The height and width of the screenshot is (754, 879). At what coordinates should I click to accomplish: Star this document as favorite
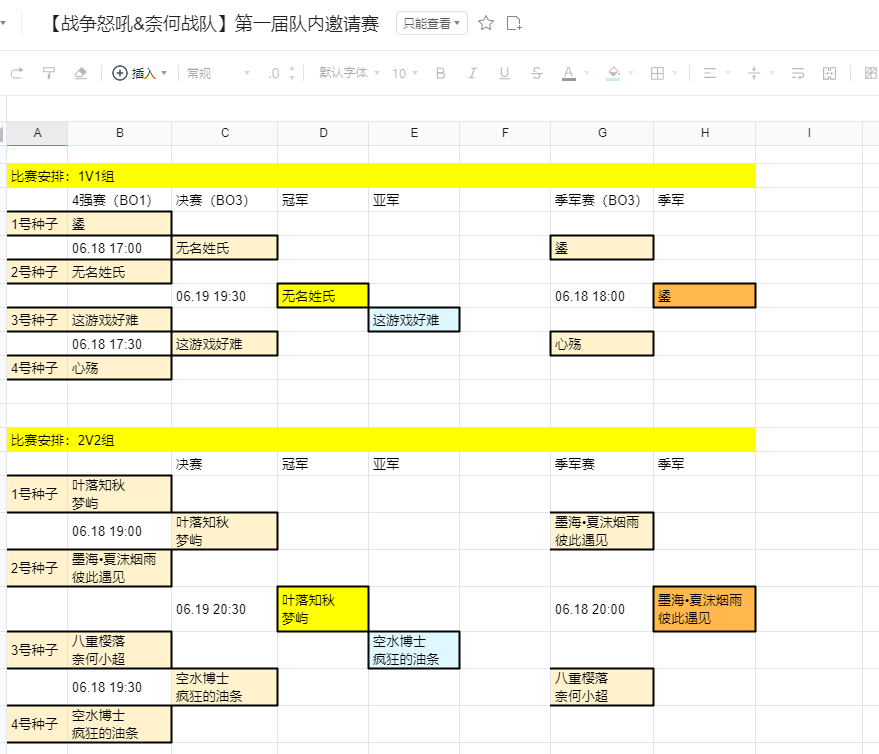486,23
